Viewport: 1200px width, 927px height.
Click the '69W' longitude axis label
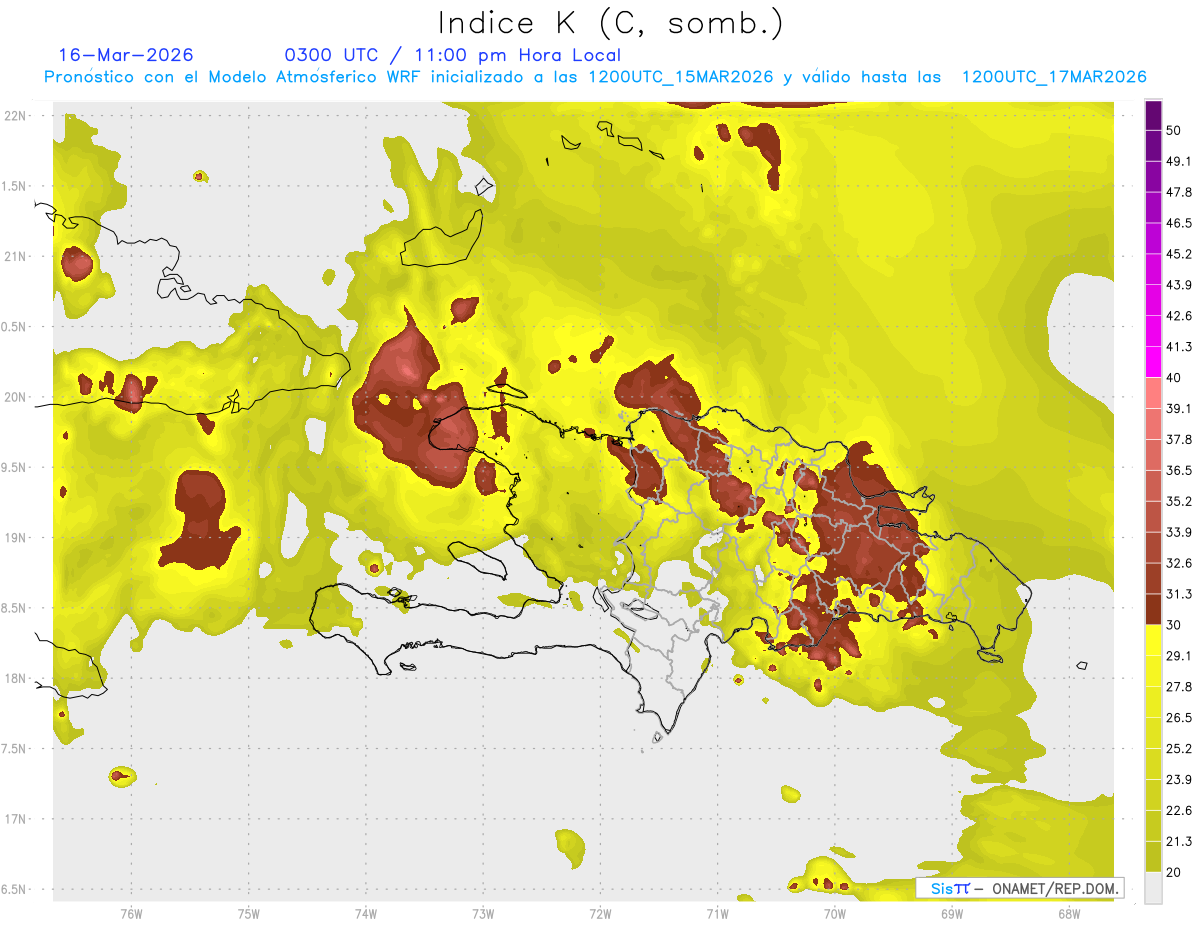coord(952,913)
